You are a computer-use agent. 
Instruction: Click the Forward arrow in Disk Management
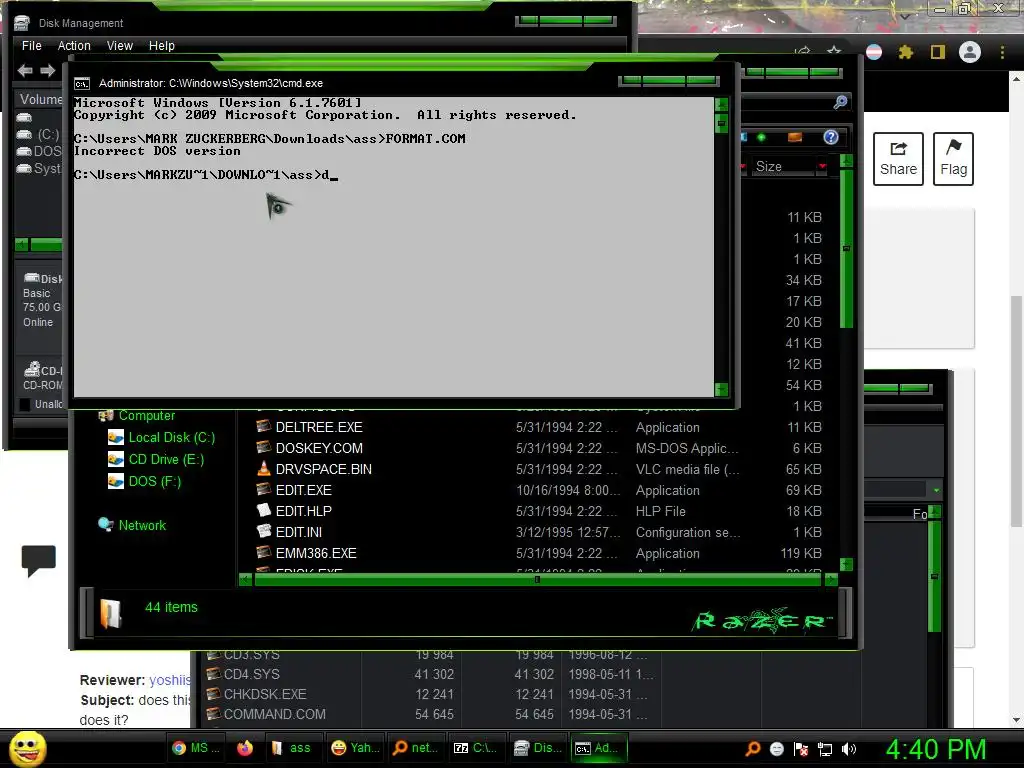(x=48, y=70)
